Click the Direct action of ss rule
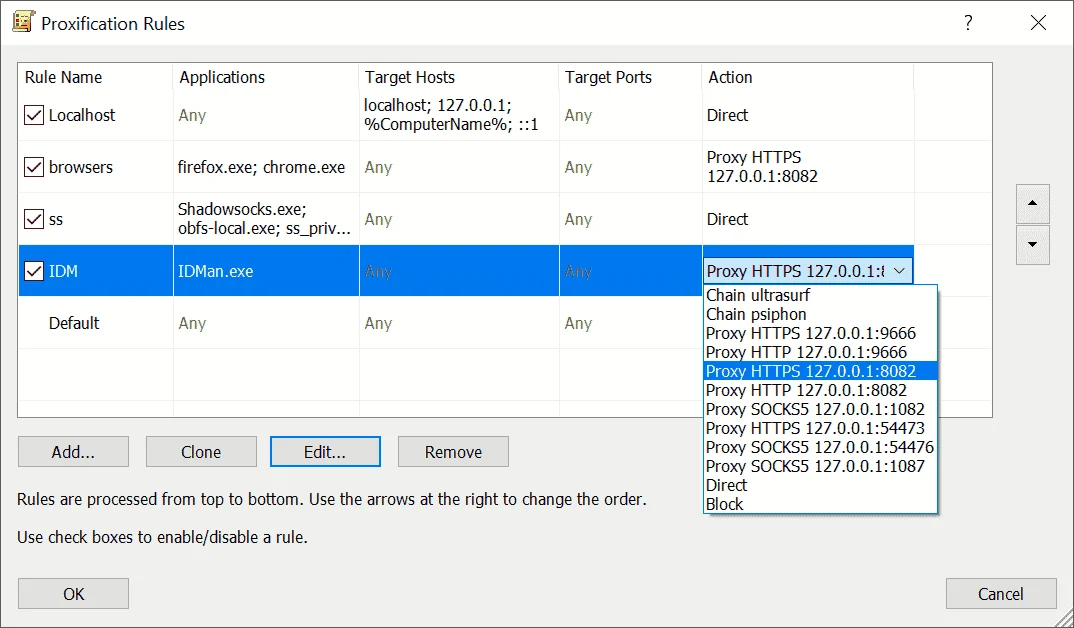Screen dimensions: 1074x628 pyautogui.click(x=727, y=219)
